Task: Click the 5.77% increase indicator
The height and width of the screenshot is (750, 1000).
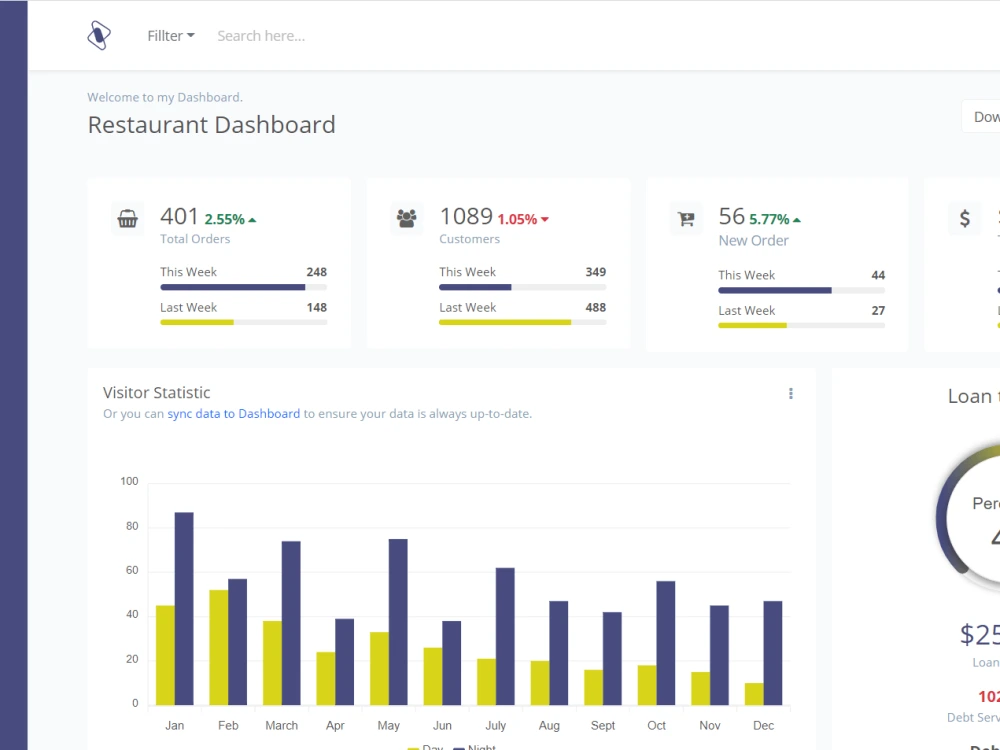Action: (775, 219)
